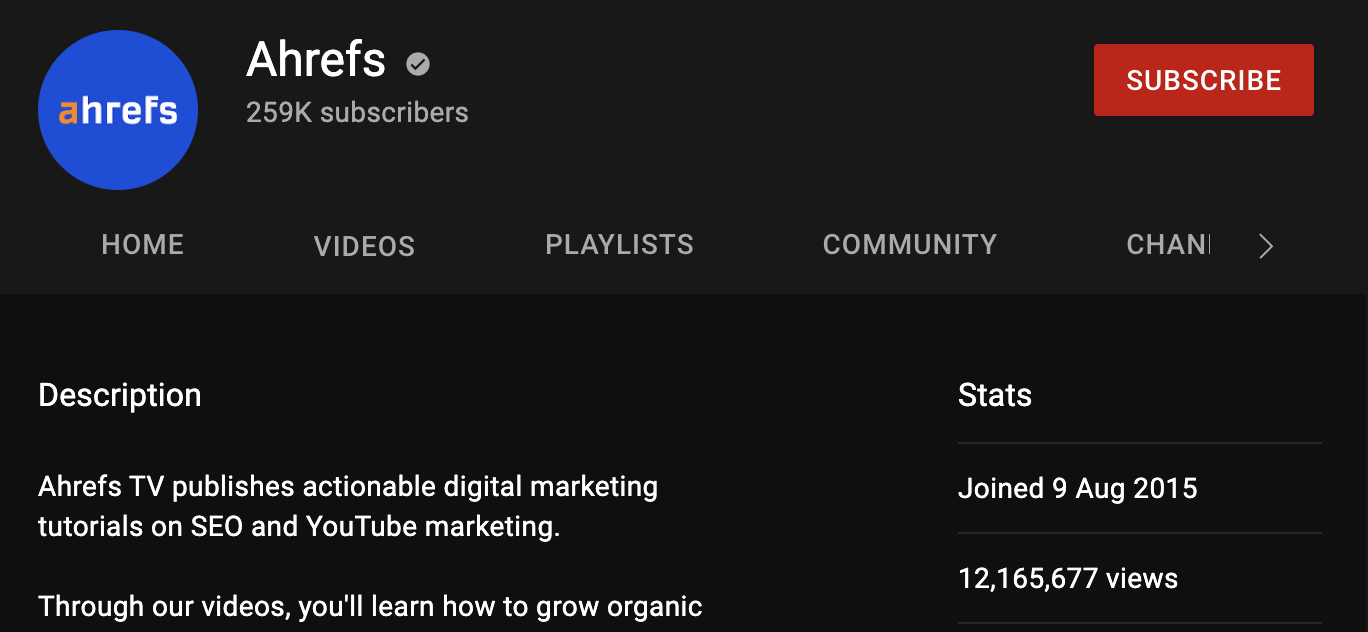Go to the COMMUNITY tab
Viewport: 1368px width, 632px height.
(x=909, y=245)
